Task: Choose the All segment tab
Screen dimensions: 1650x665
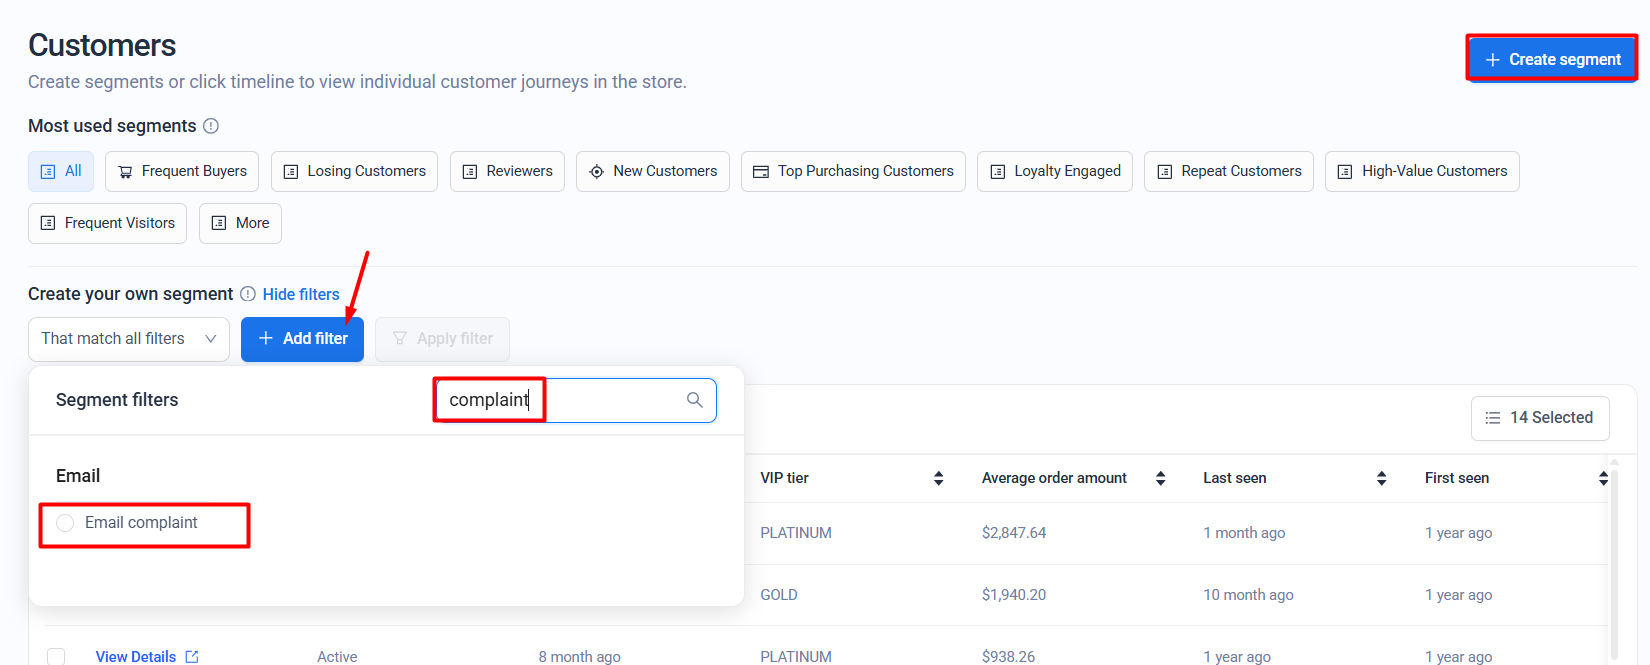Action: [x=61, y=171]
